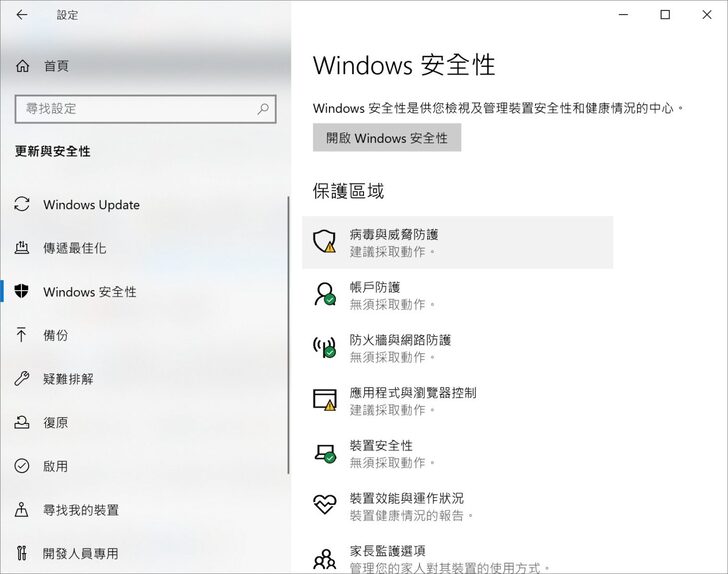Focus the 尋找設定 search field
Viewport: 728px width, 574px height.
tap(145, 109)
